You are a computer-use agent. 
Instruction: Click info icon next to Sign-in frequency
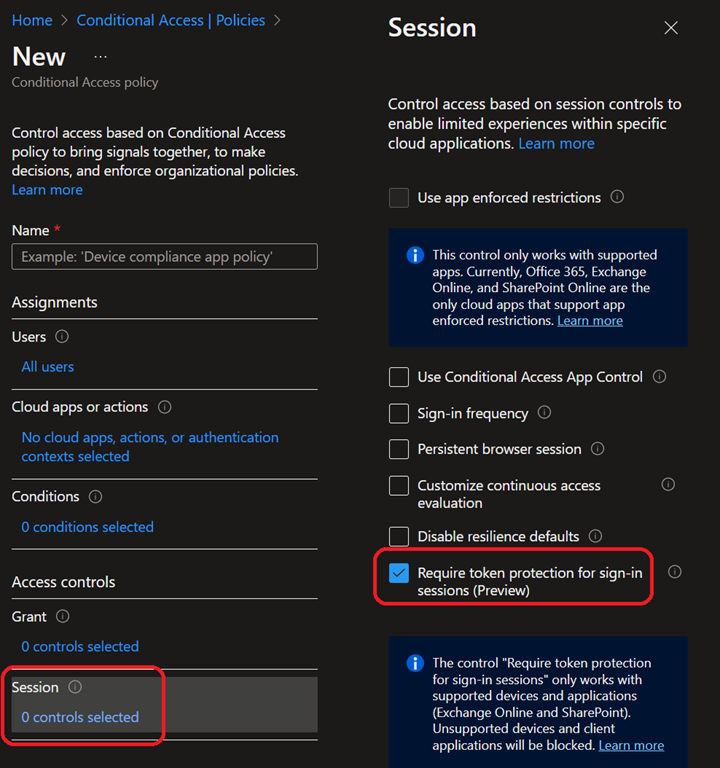[545, 413]
